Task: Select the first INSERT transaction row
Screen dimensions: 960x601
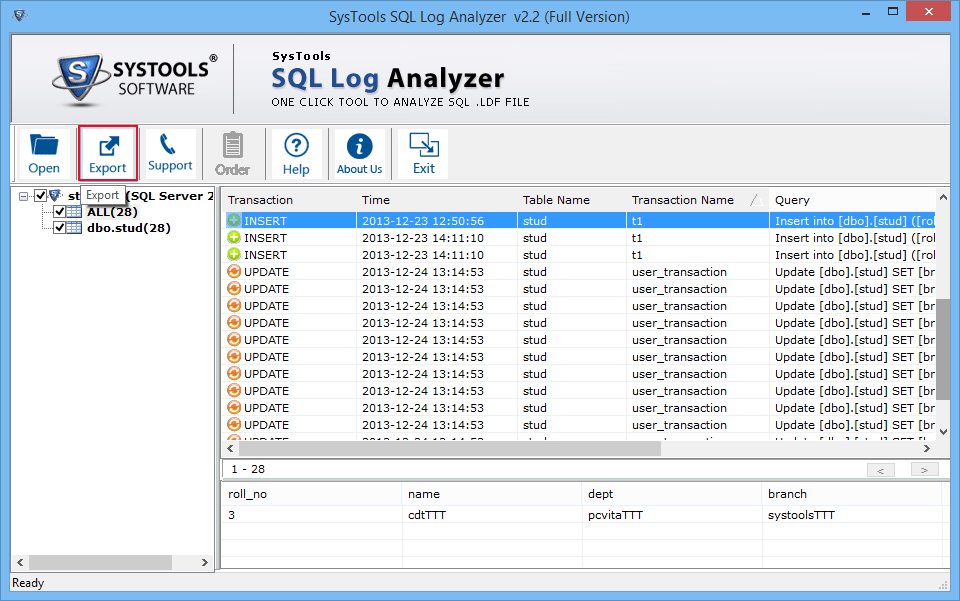Action: pos(290,220)
